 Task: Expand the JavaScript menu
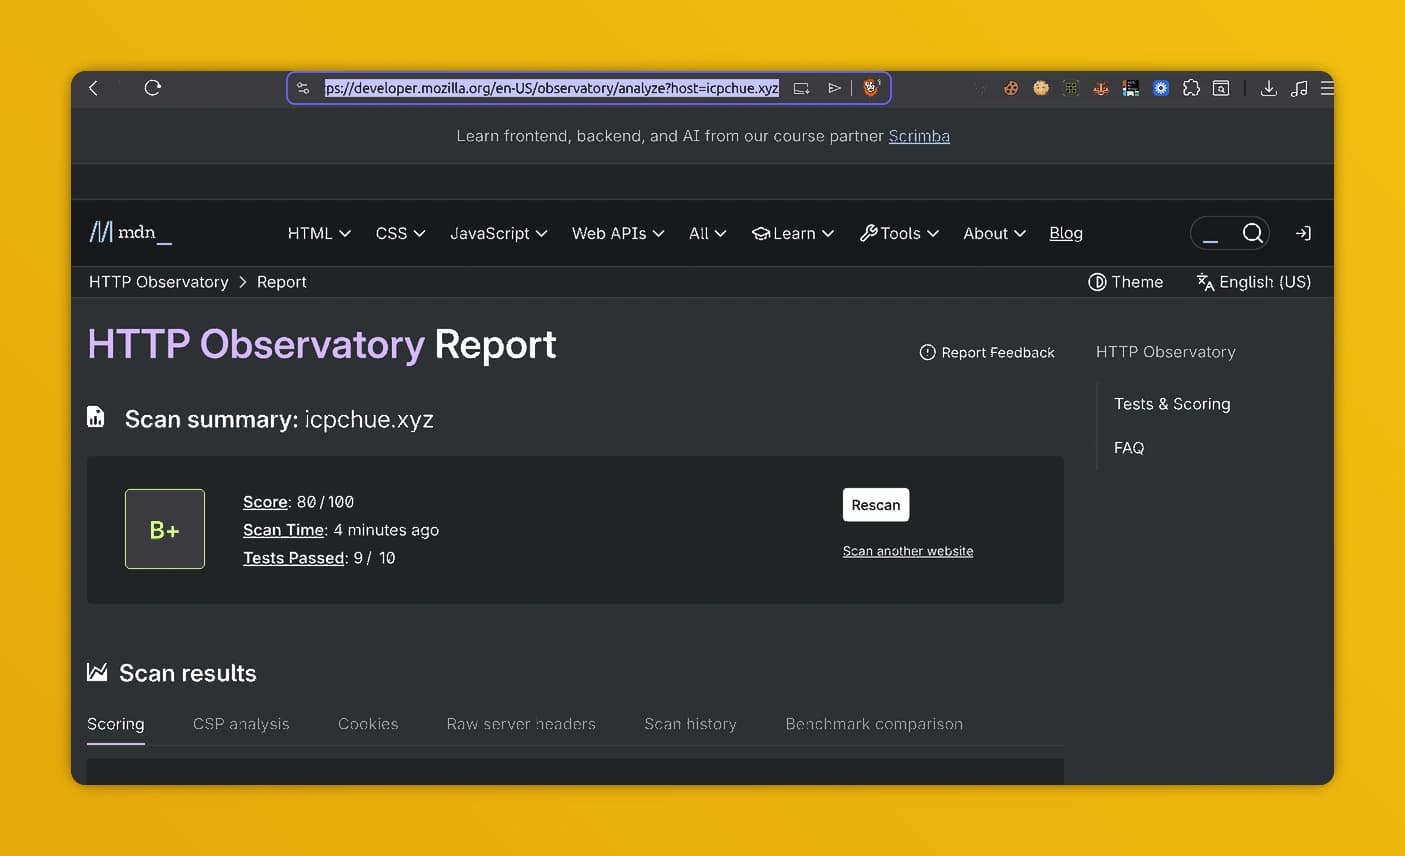coord(498,233)
